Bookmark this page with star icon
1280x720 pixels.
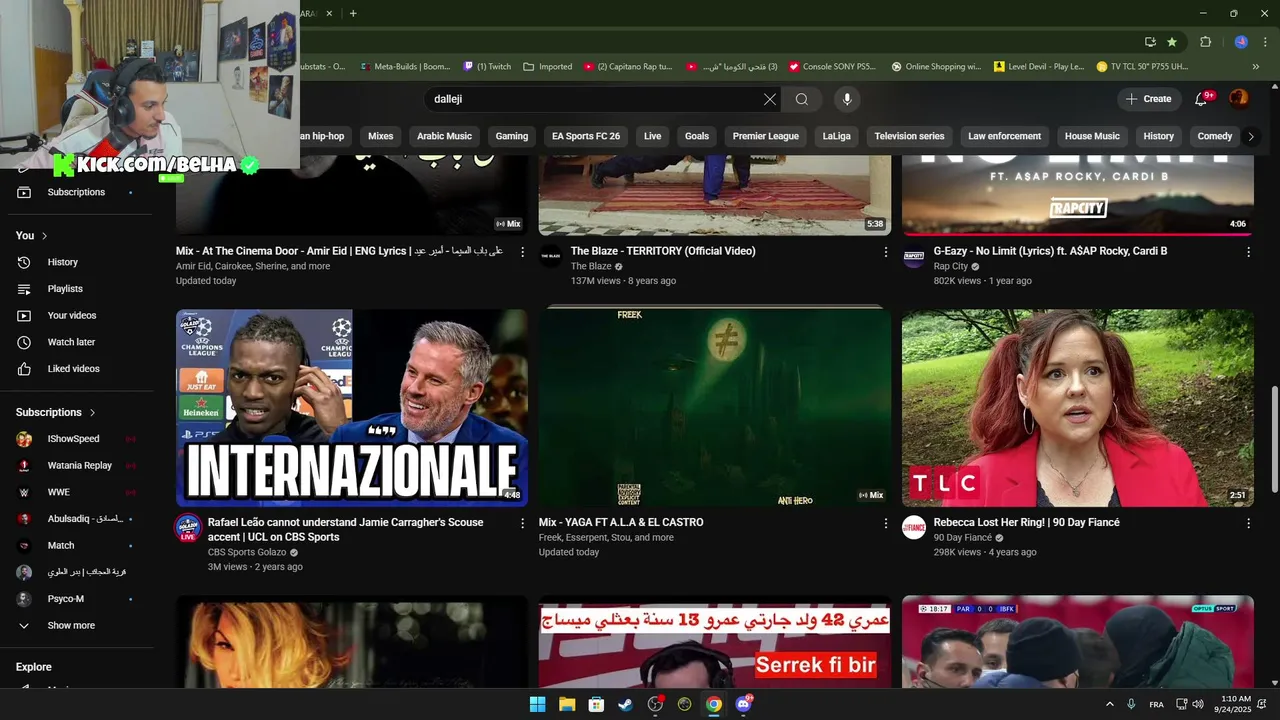pos(1172,42)
